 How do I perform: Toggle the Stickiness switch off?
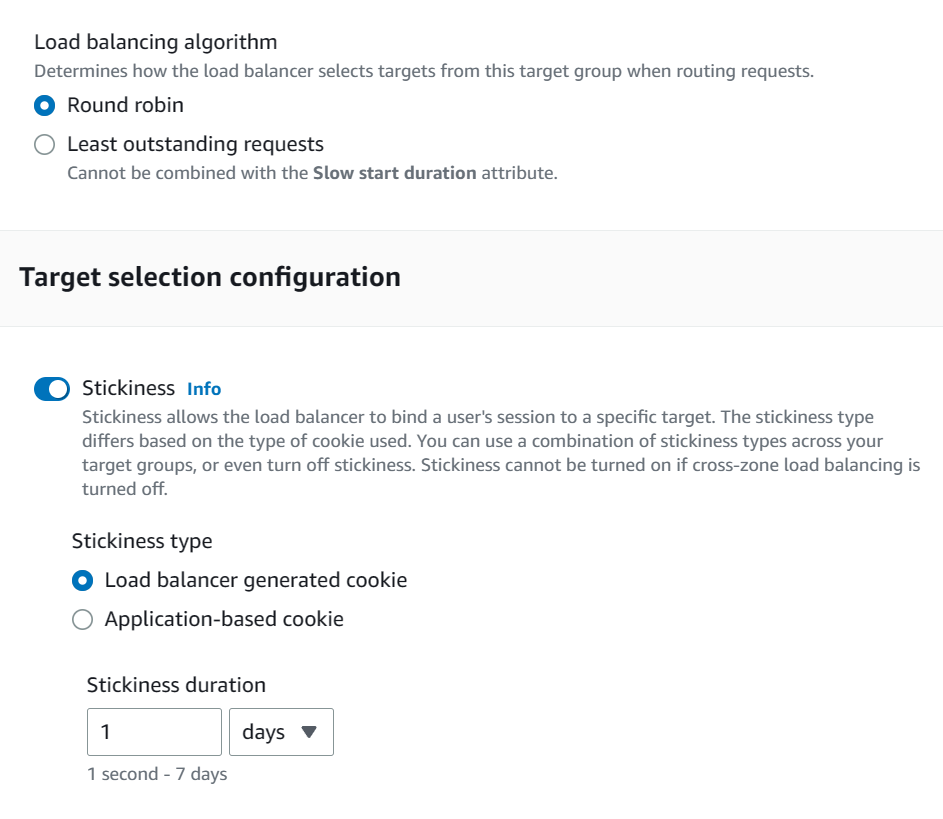pyautogui.click(x=52, y=389)
